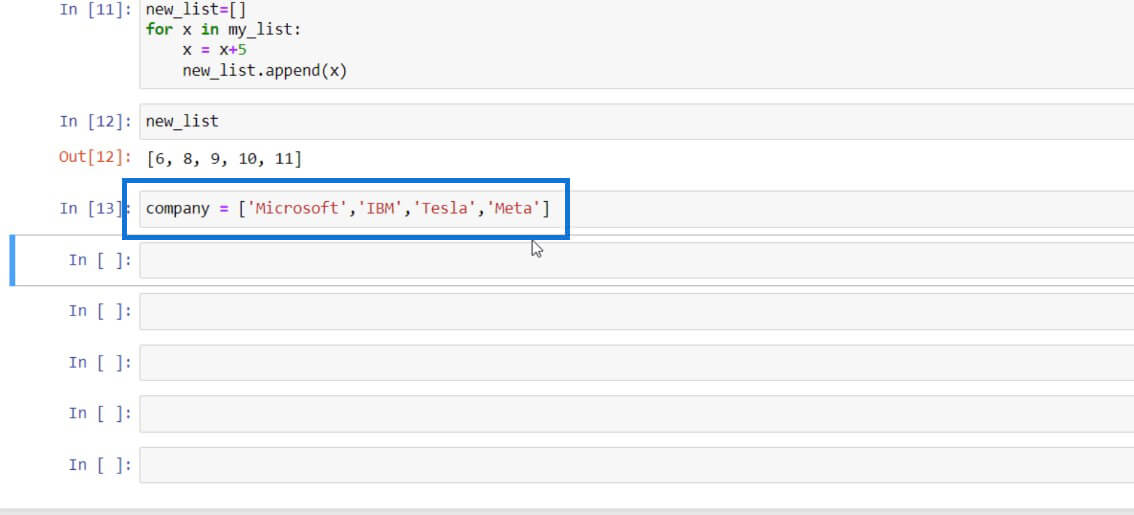This screenshot has height=515, width=1134.
Task: Click the In [11] for-loop code cell
Action: pyautogui.click(x=636, y=43)
